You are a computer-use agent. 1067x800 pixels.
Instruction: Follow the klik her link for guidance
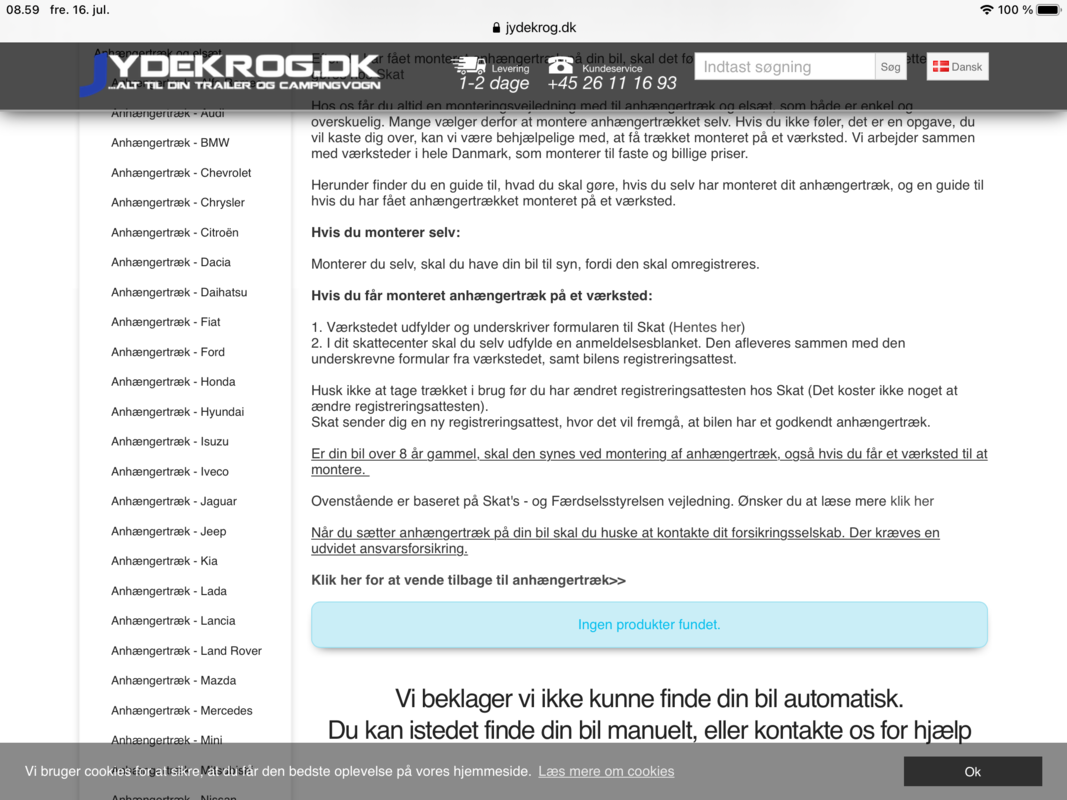point(911,501)
